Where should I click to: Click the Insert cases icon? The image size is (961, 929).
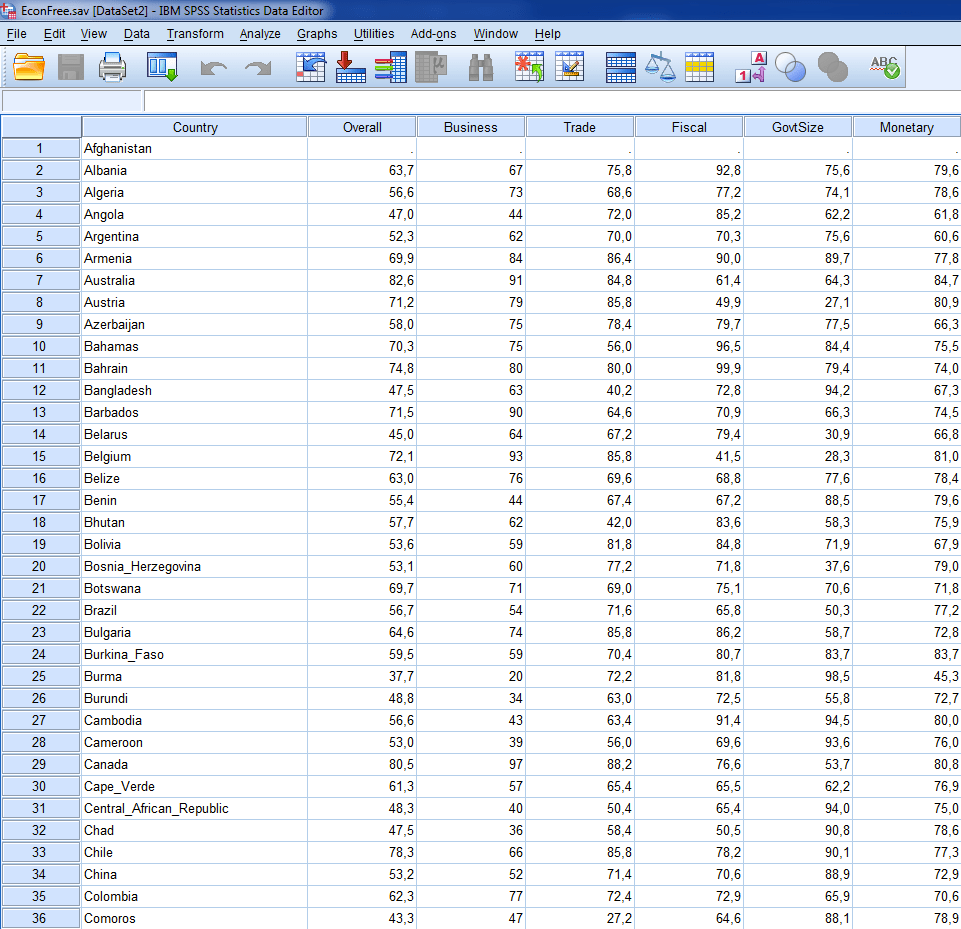pos(529,67)
